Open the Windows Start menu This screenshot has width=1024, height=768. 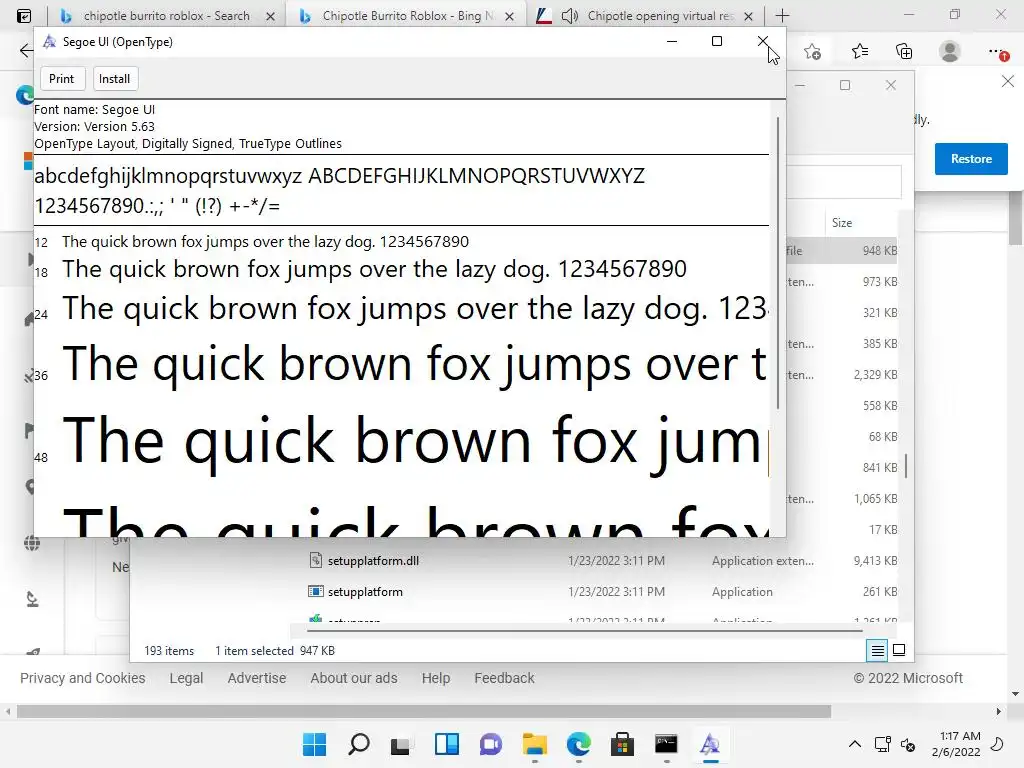point(314,744)
